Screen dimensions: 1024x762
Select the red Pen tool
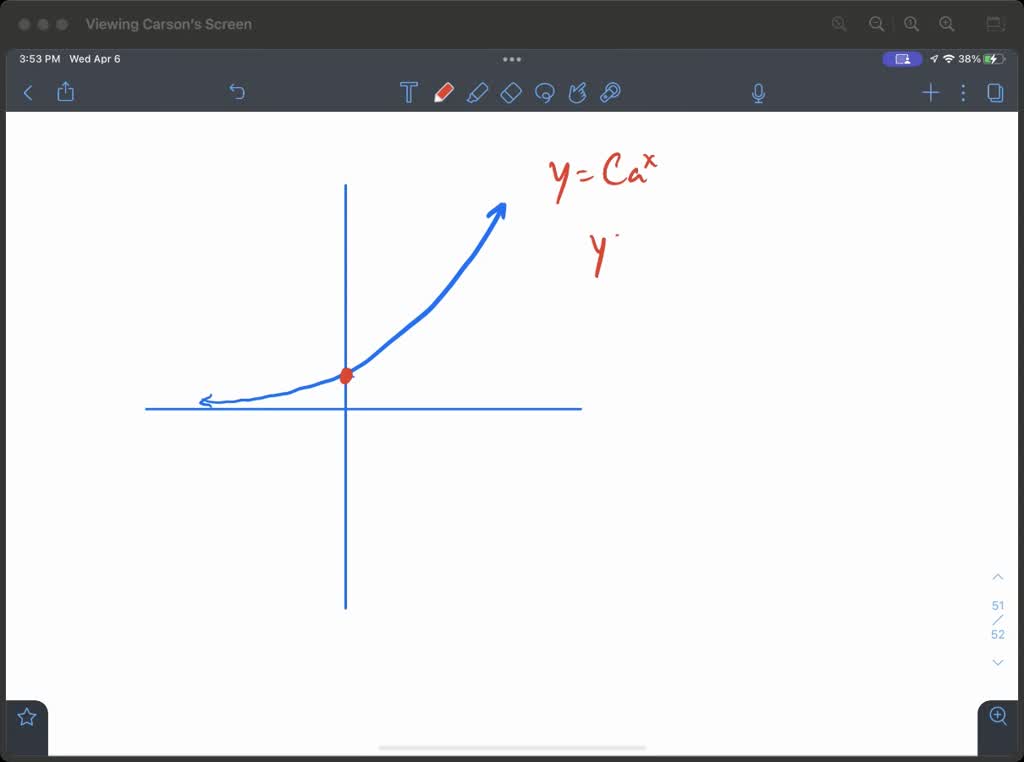pyautogui.click(x=445, y=92)
